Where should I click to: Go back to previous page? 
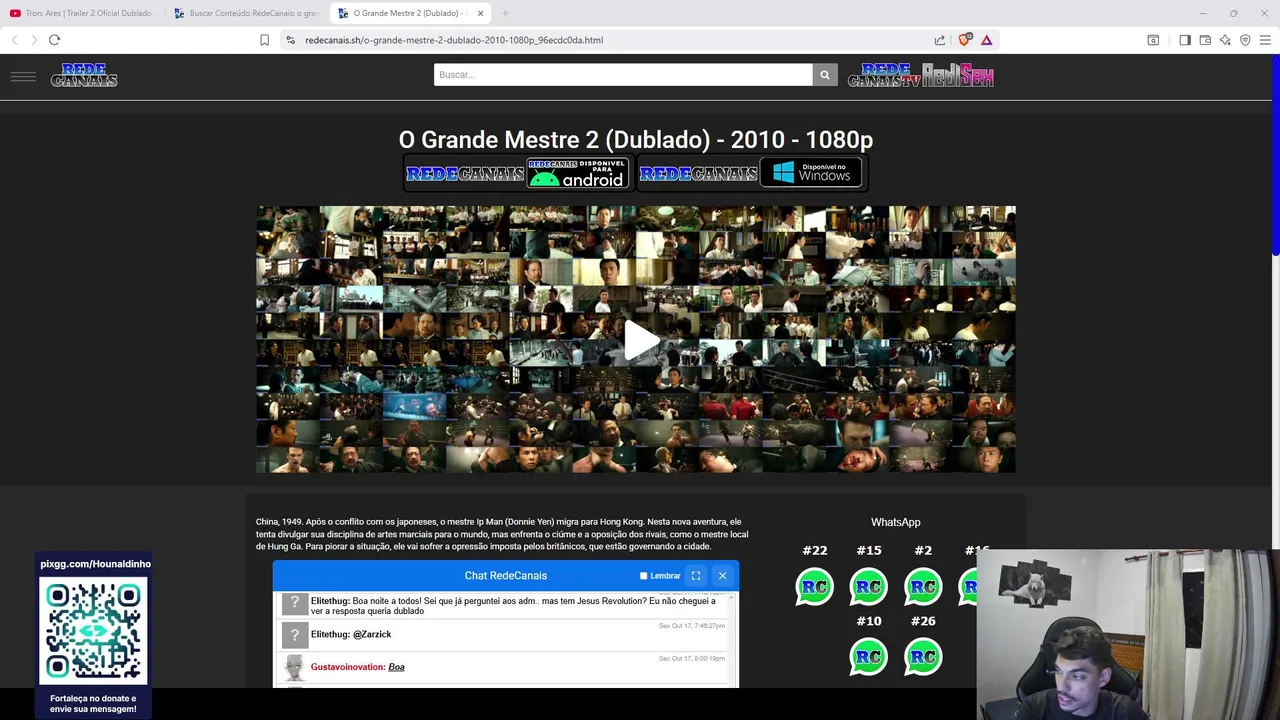pos(14,40)
